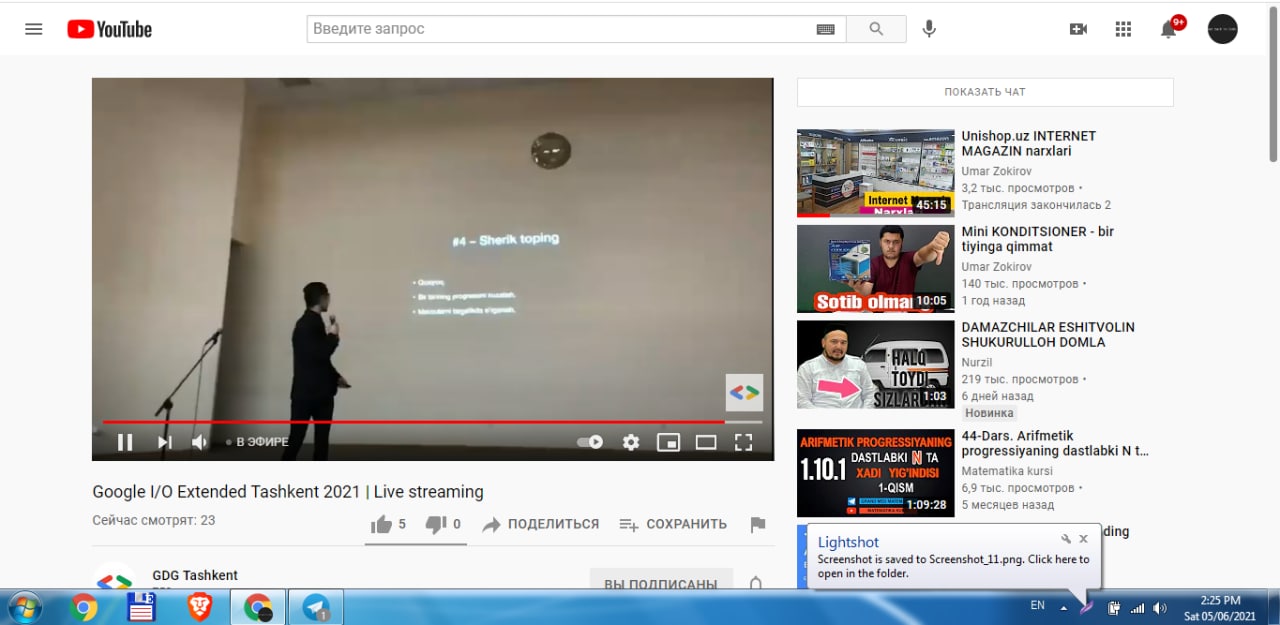1280x625 pixels.
Task: Switch to the first Chrome taskbar icon
Action: click(x=84, y=607)
